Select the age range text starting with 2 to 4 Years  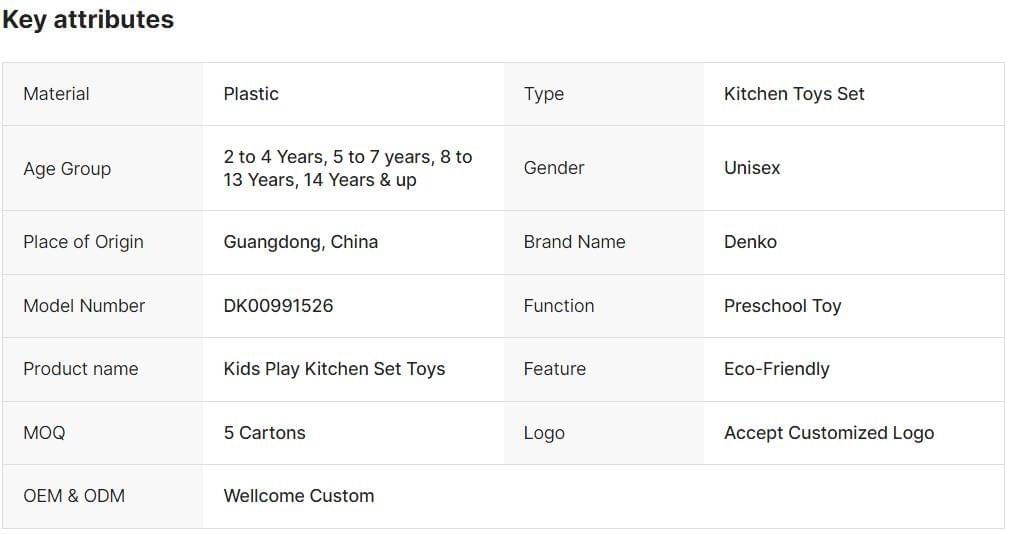pos(347,168)
